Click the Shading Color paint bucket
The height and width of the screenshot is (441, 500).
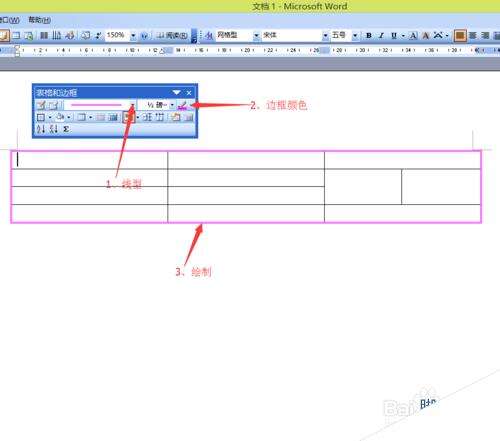(x=60, y=117)
